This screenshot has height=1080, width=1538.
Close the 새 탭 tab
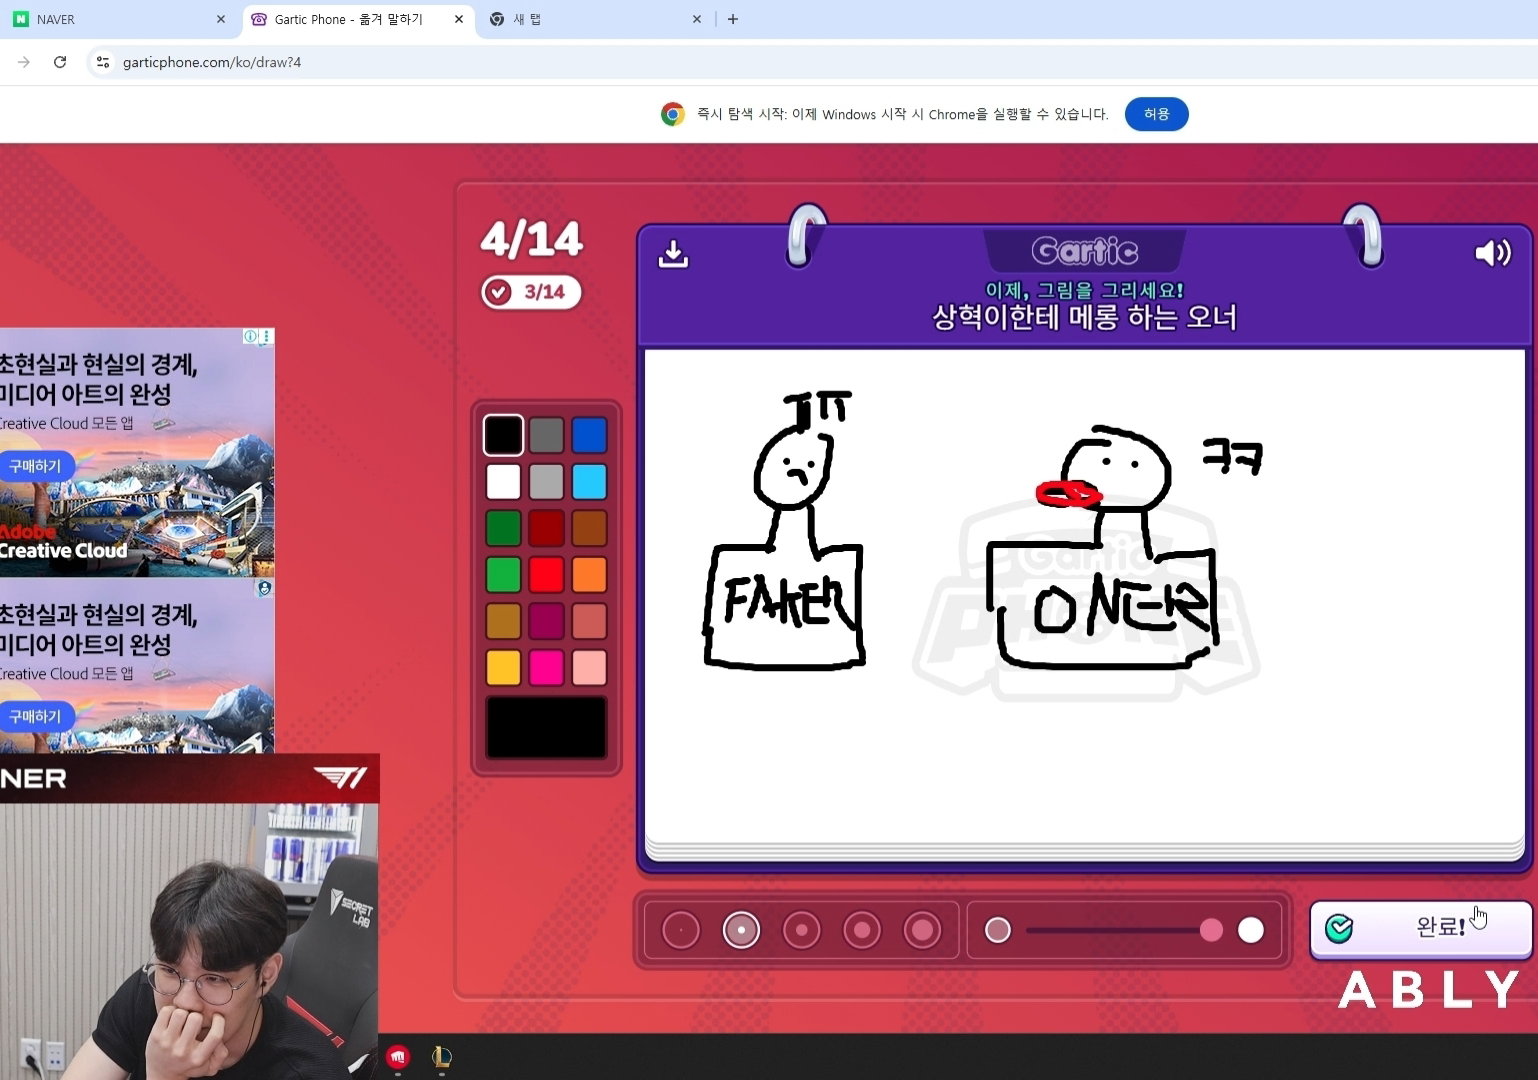(697, 19)
